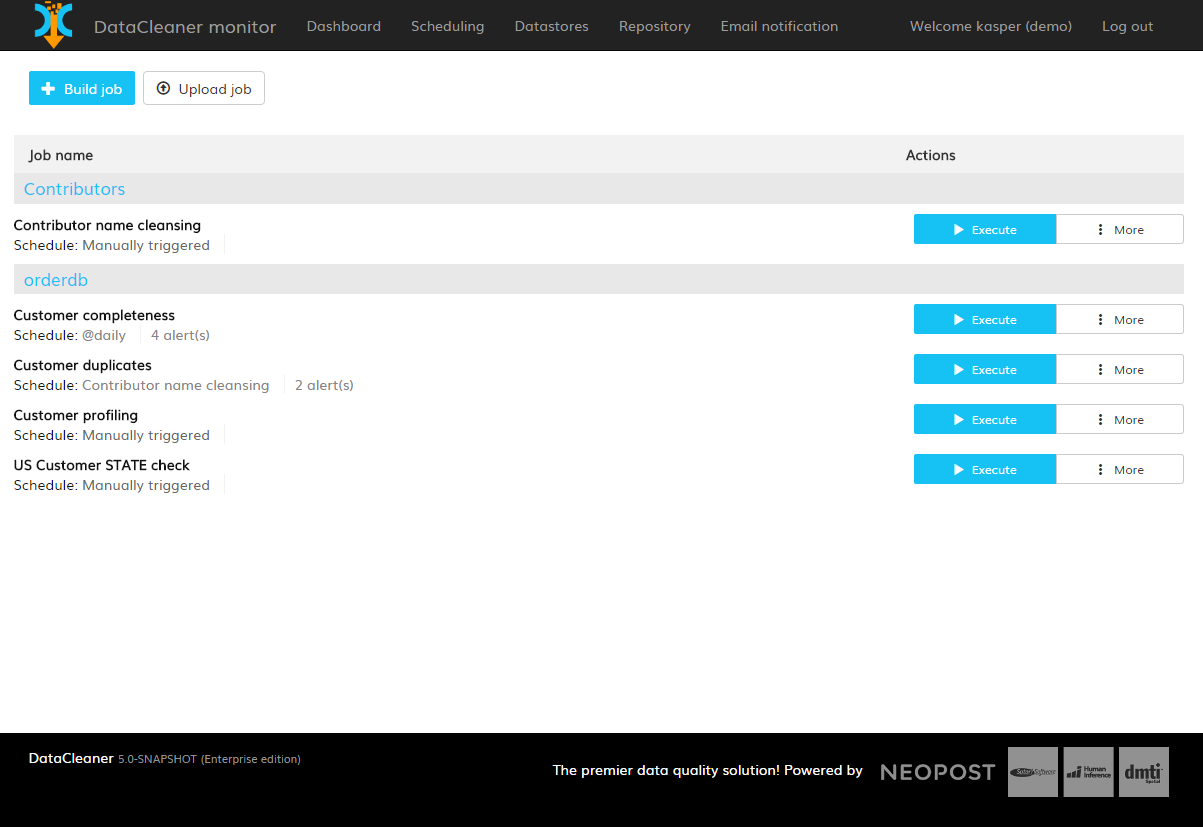Viewport: 1203px width, 827px height.
Task: Click Welcome kasper (demo) text
Action: tap(991, 26)
